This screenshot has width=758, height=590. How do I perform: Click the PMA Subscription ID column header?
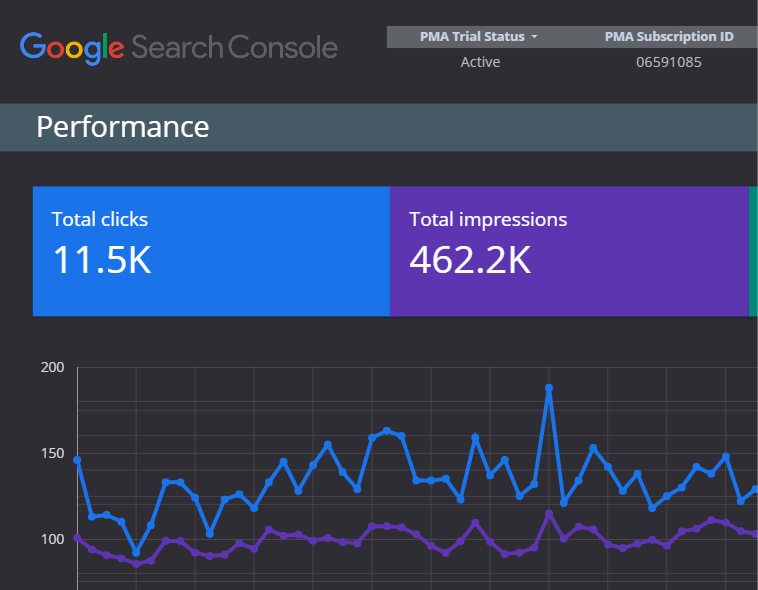click(x=669, y=37)
